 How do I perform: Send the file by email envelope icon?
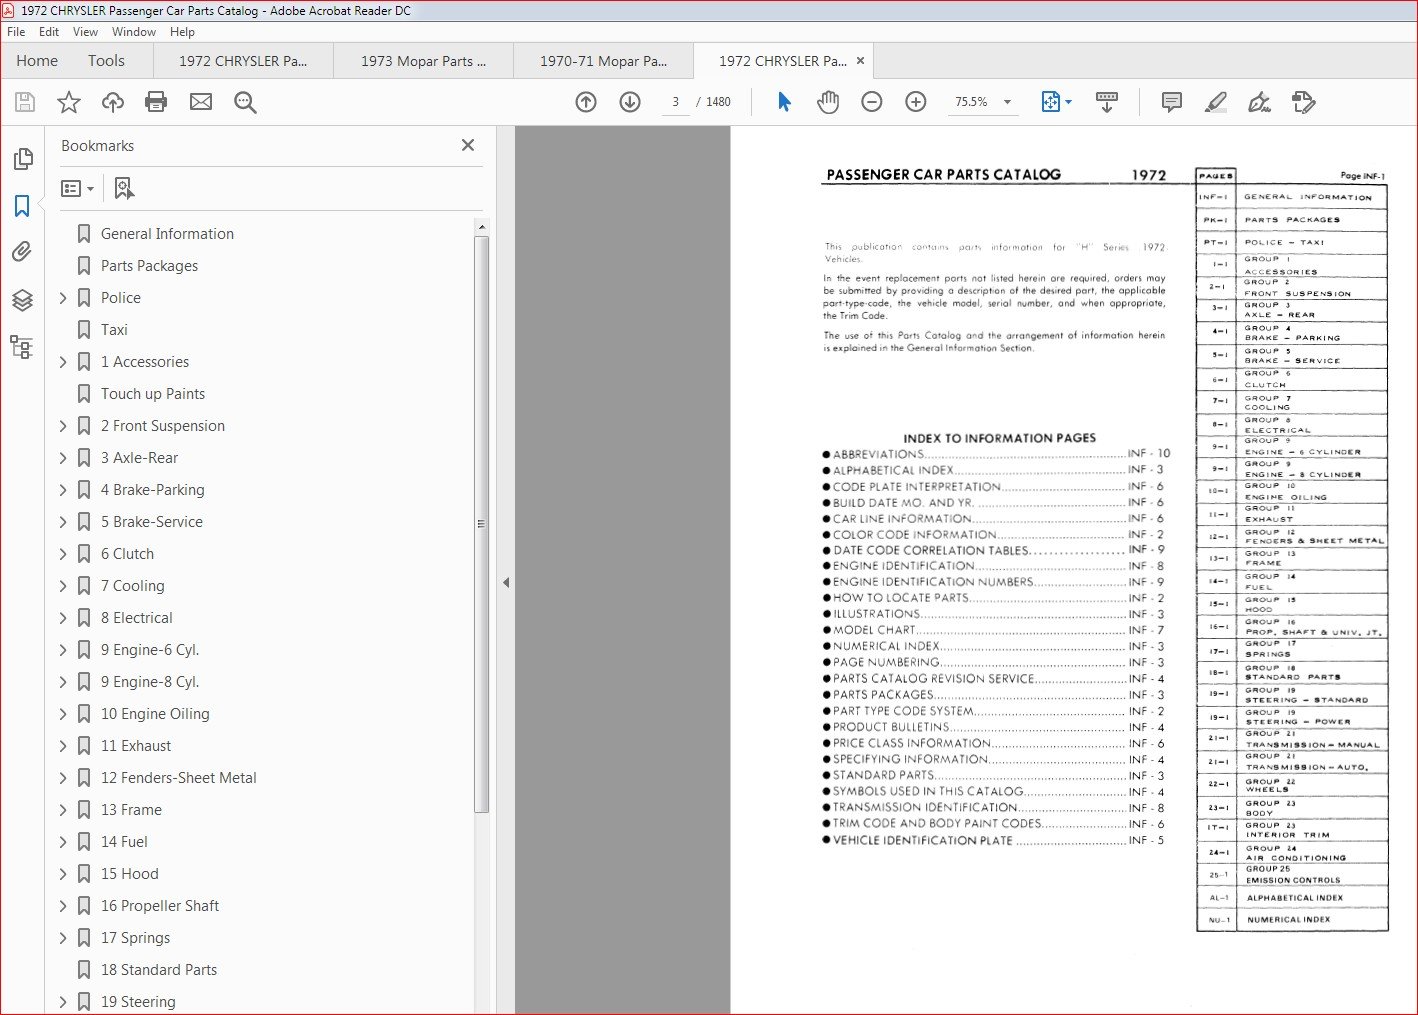201,102
